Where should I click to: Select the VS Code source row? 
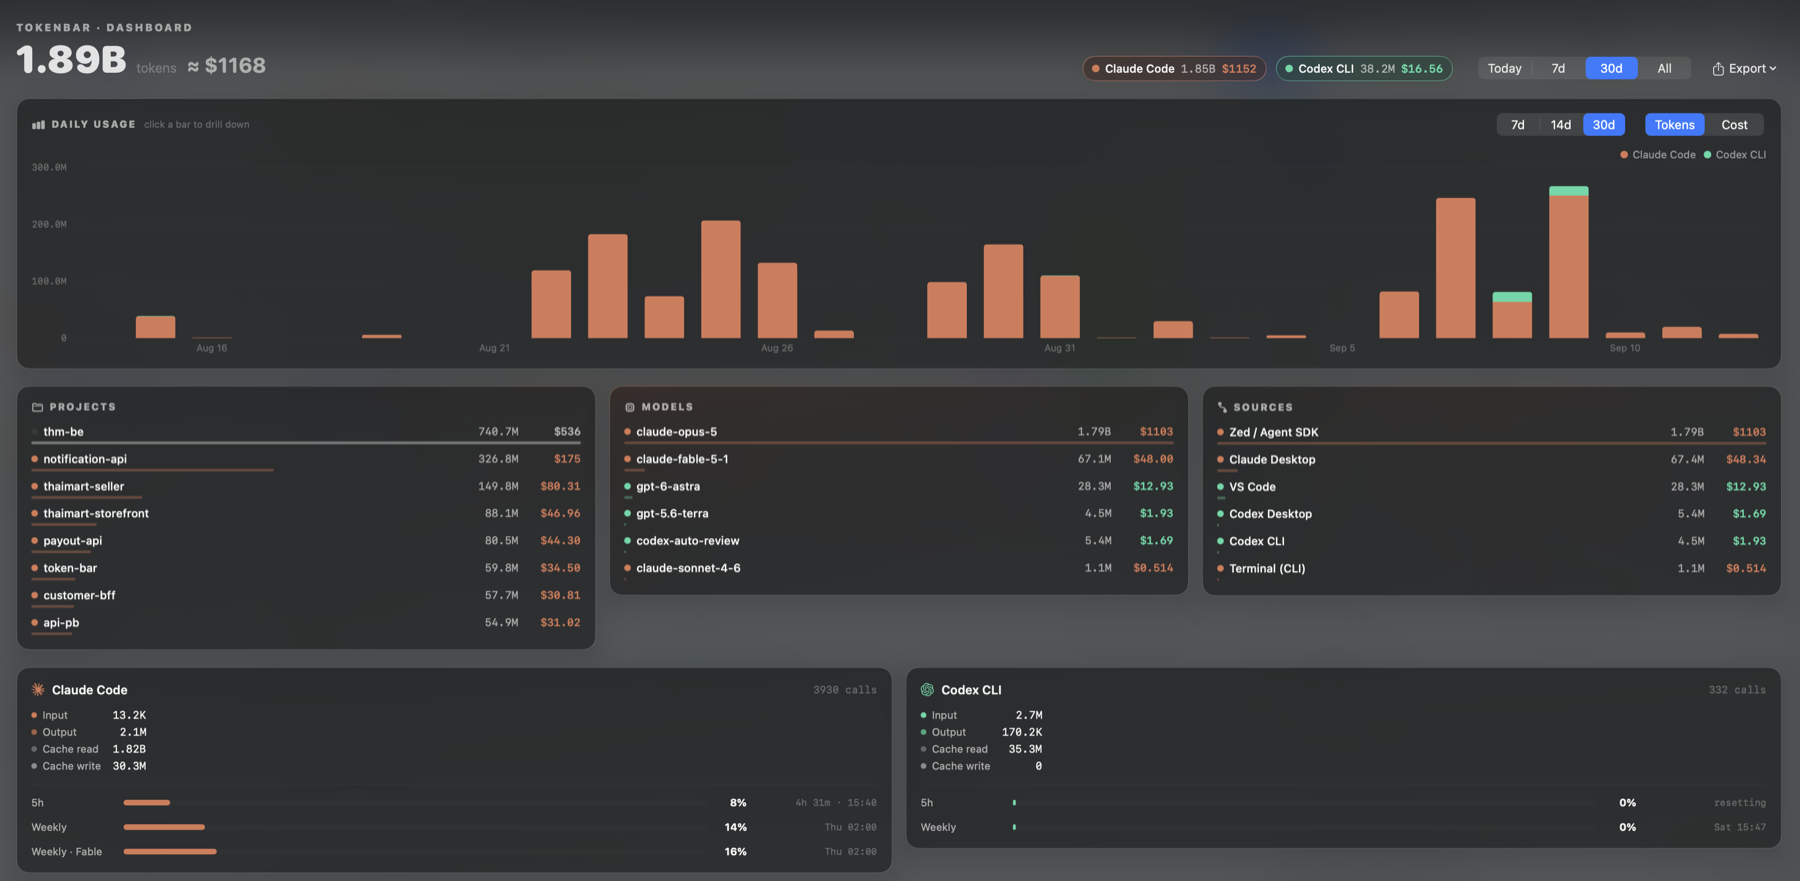[x=1491, y=487]
